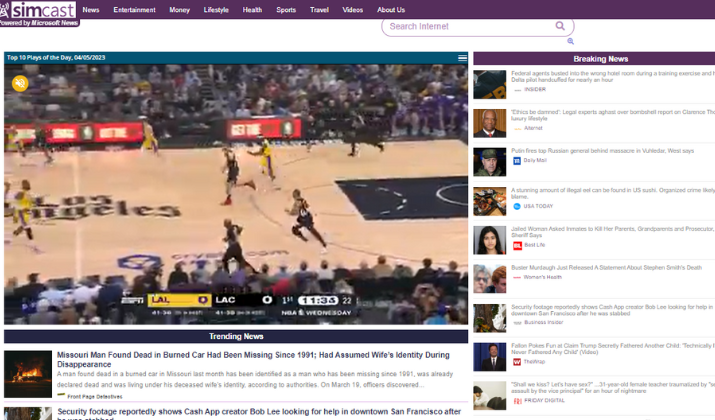Open the Lifestyle menu item
This screenshot has height=420, width=715.
pyautogui.click(x=216, y=10)
